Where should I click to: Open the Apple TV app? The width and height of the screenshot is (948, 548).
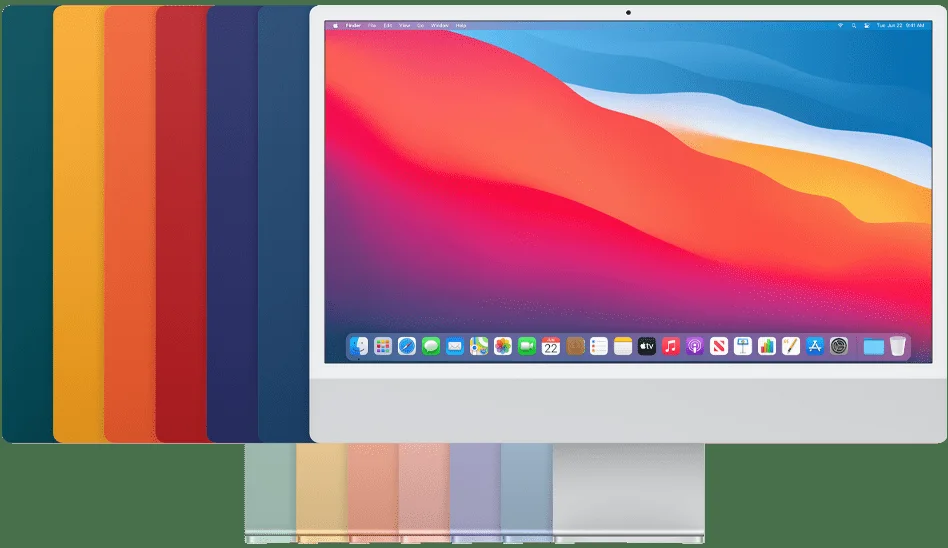click(x=647, y=346)
